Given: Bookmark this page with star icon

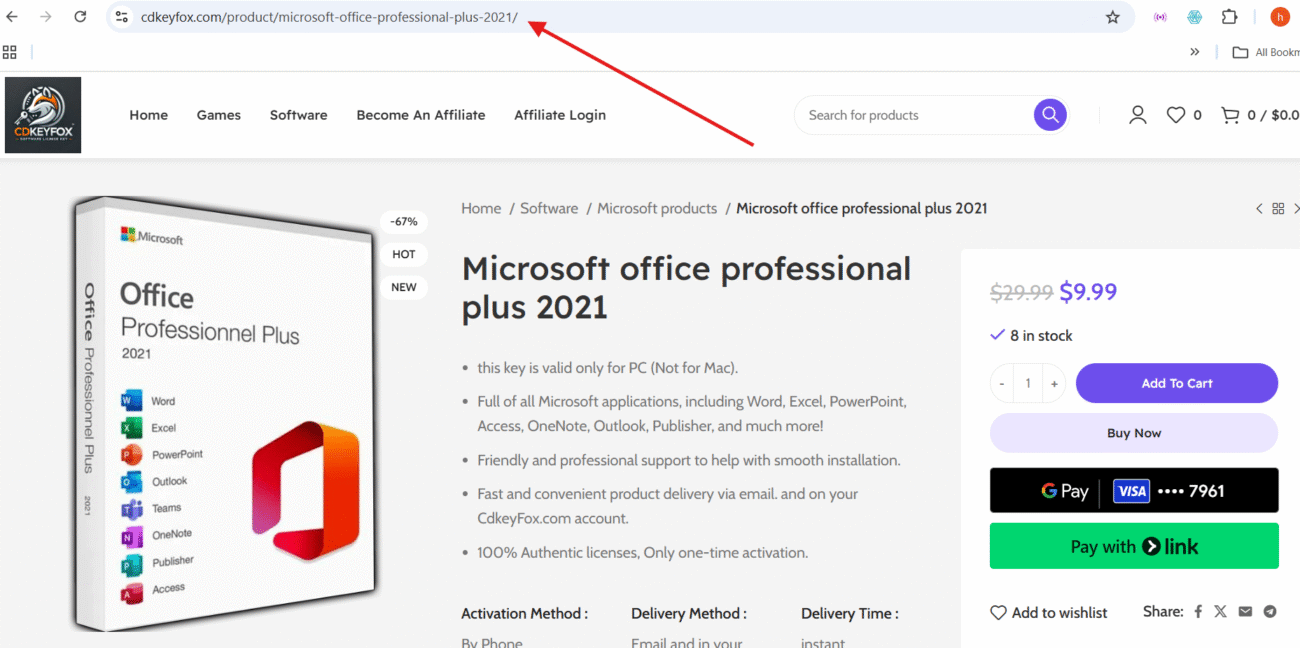Looking at the screenshot, I should pyautogui.click(x=1112, y=17).
